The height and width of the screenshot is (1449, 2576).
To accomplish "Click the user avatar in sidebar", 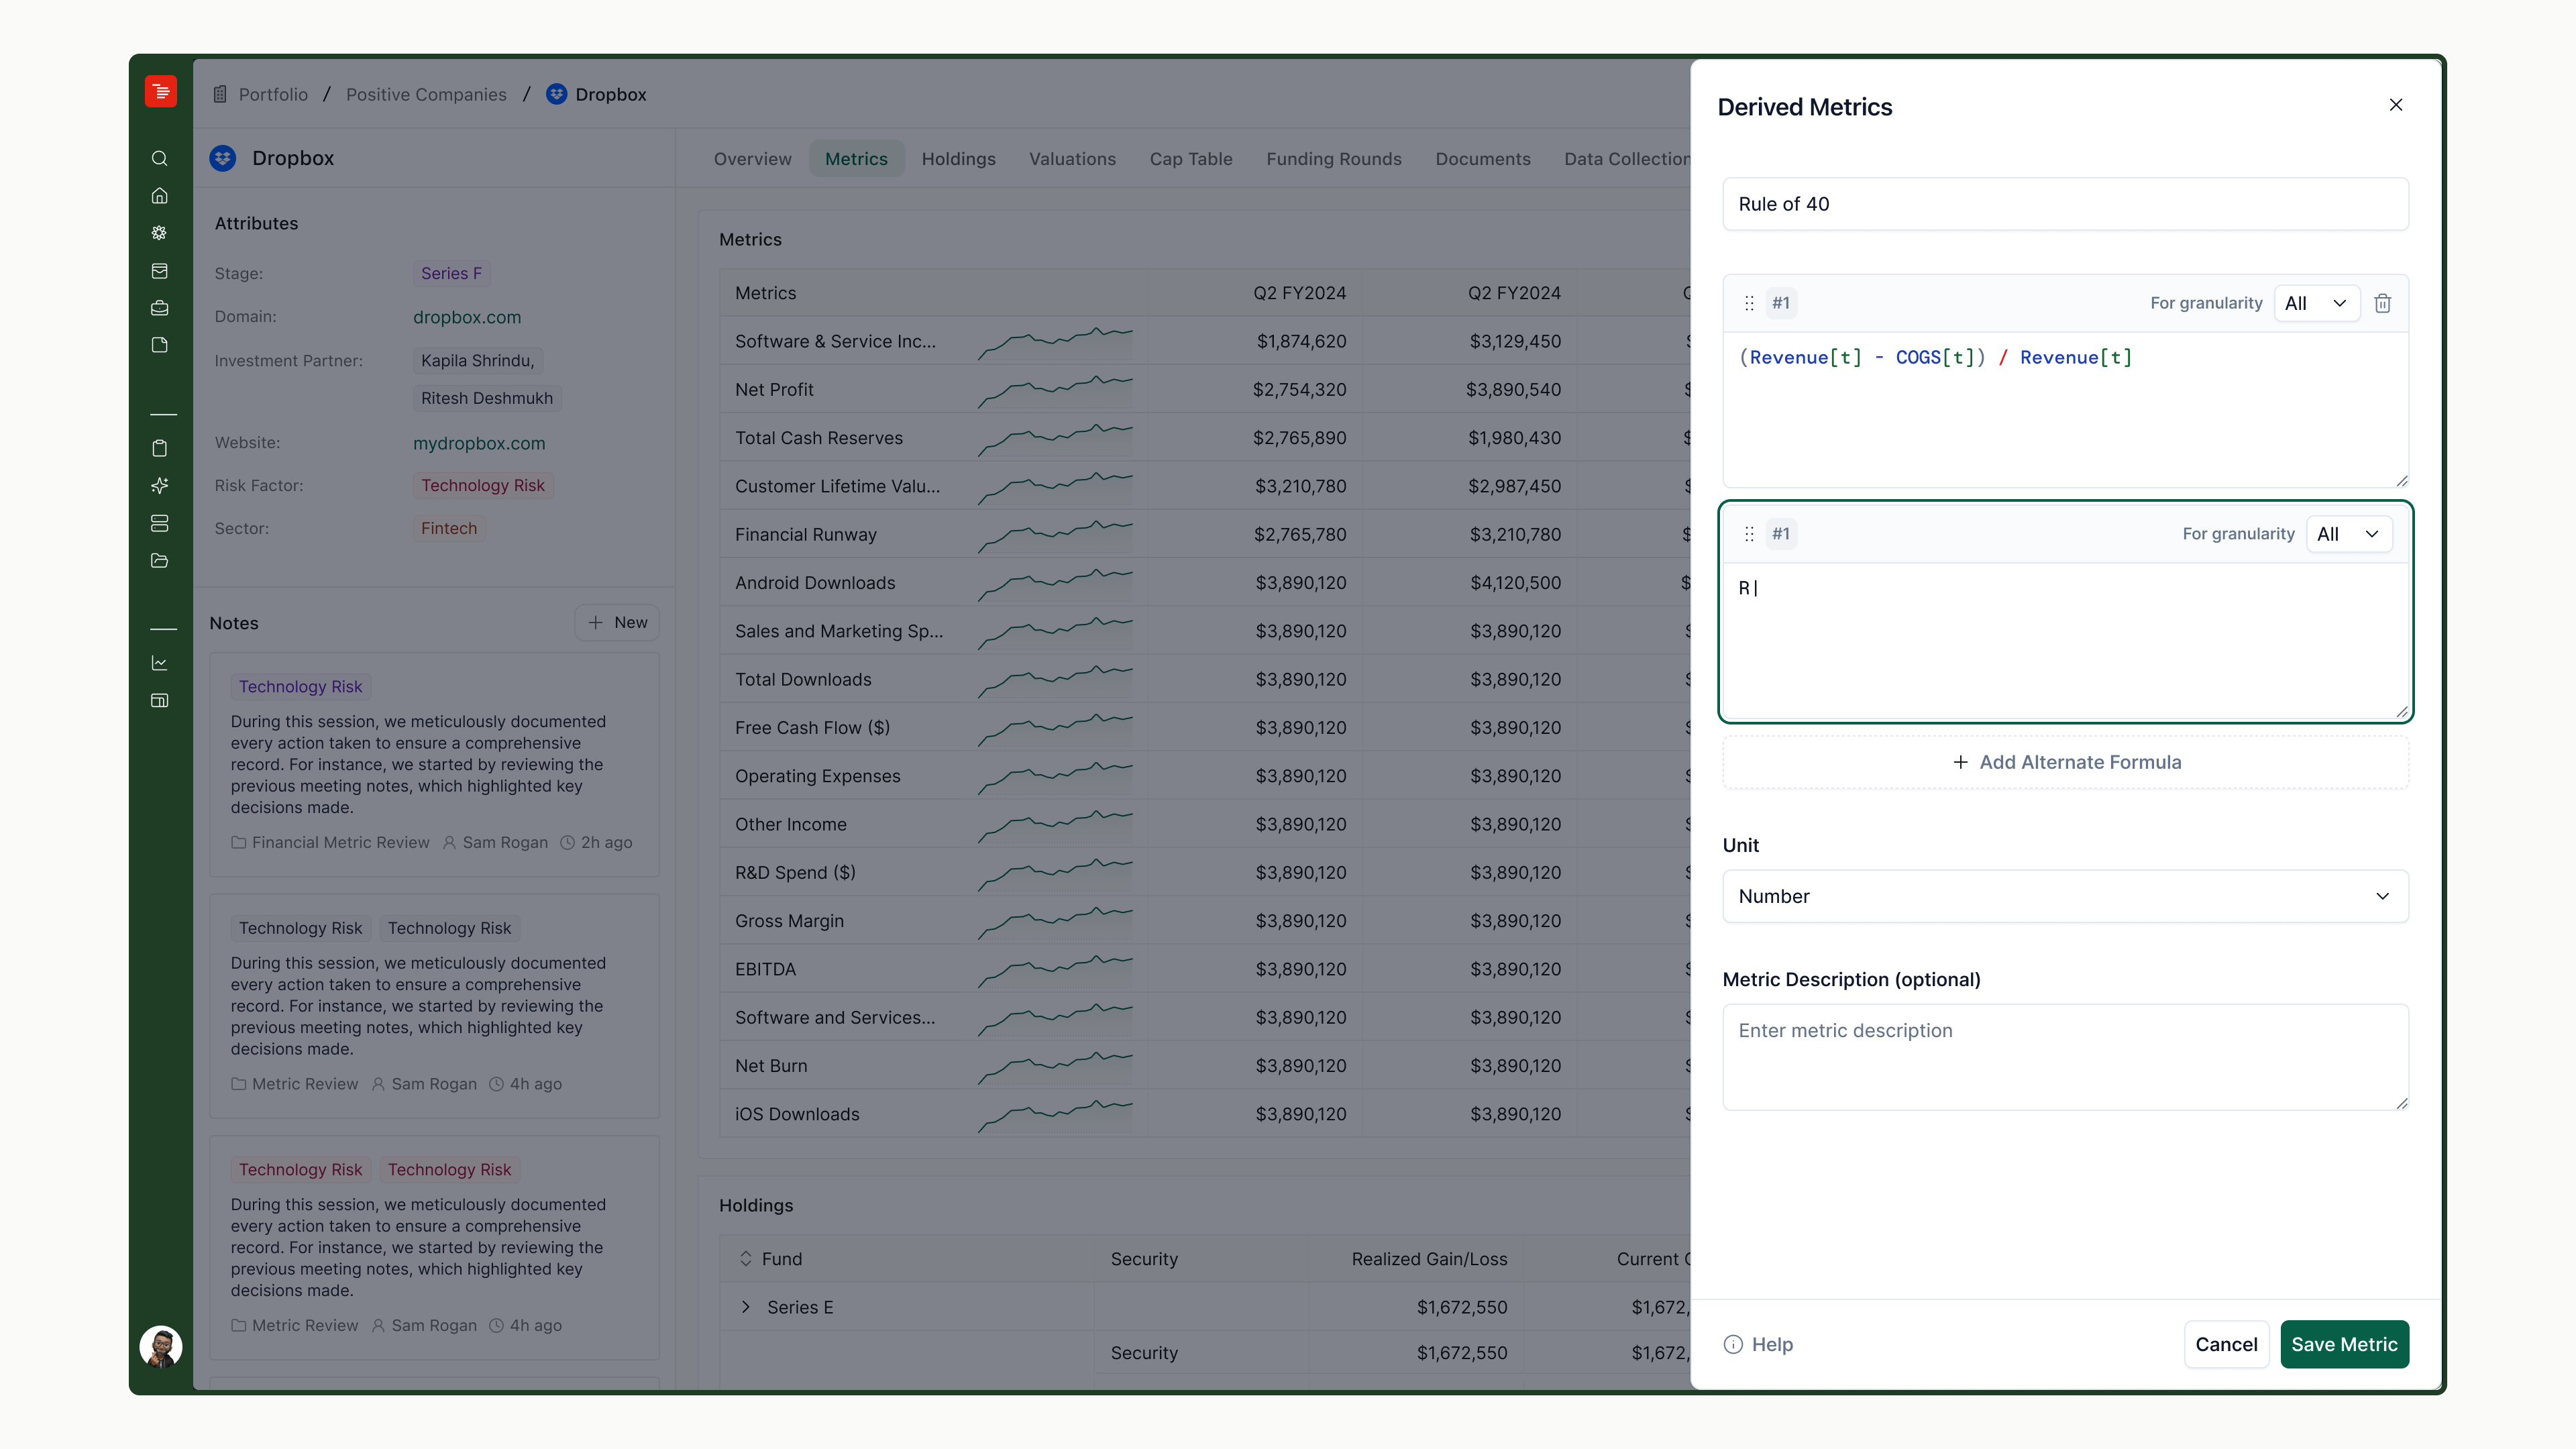I will click(161, 1346).
